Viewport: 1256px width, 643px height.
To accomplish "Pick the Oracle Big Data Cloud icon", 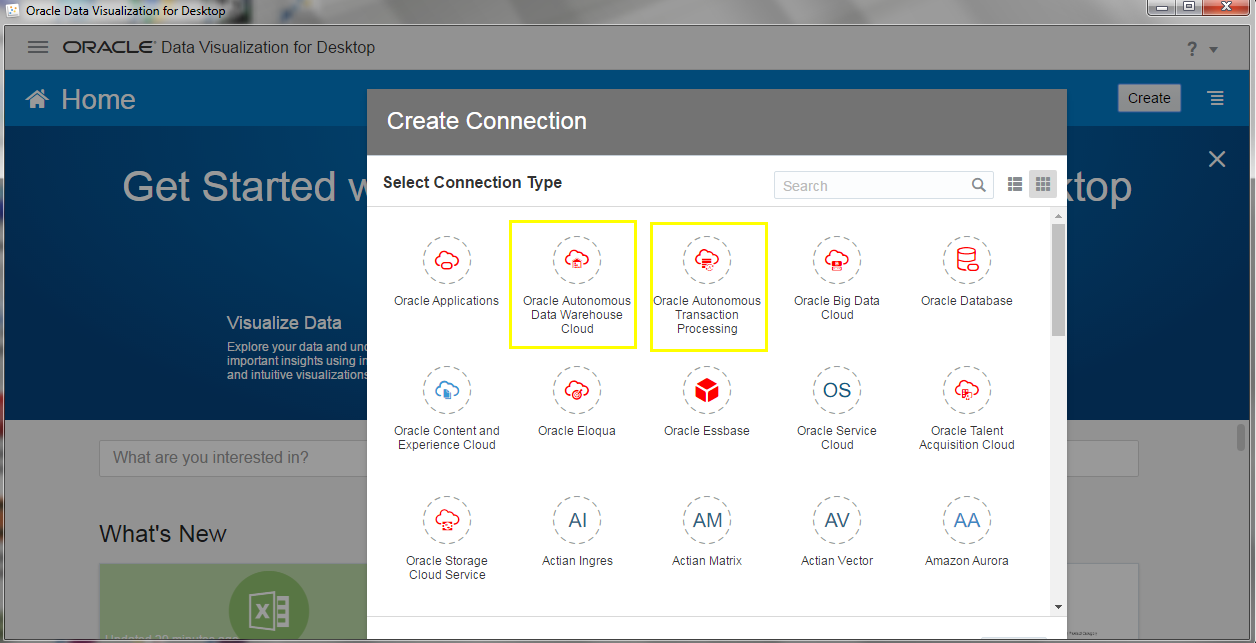I will pos(837,261).
